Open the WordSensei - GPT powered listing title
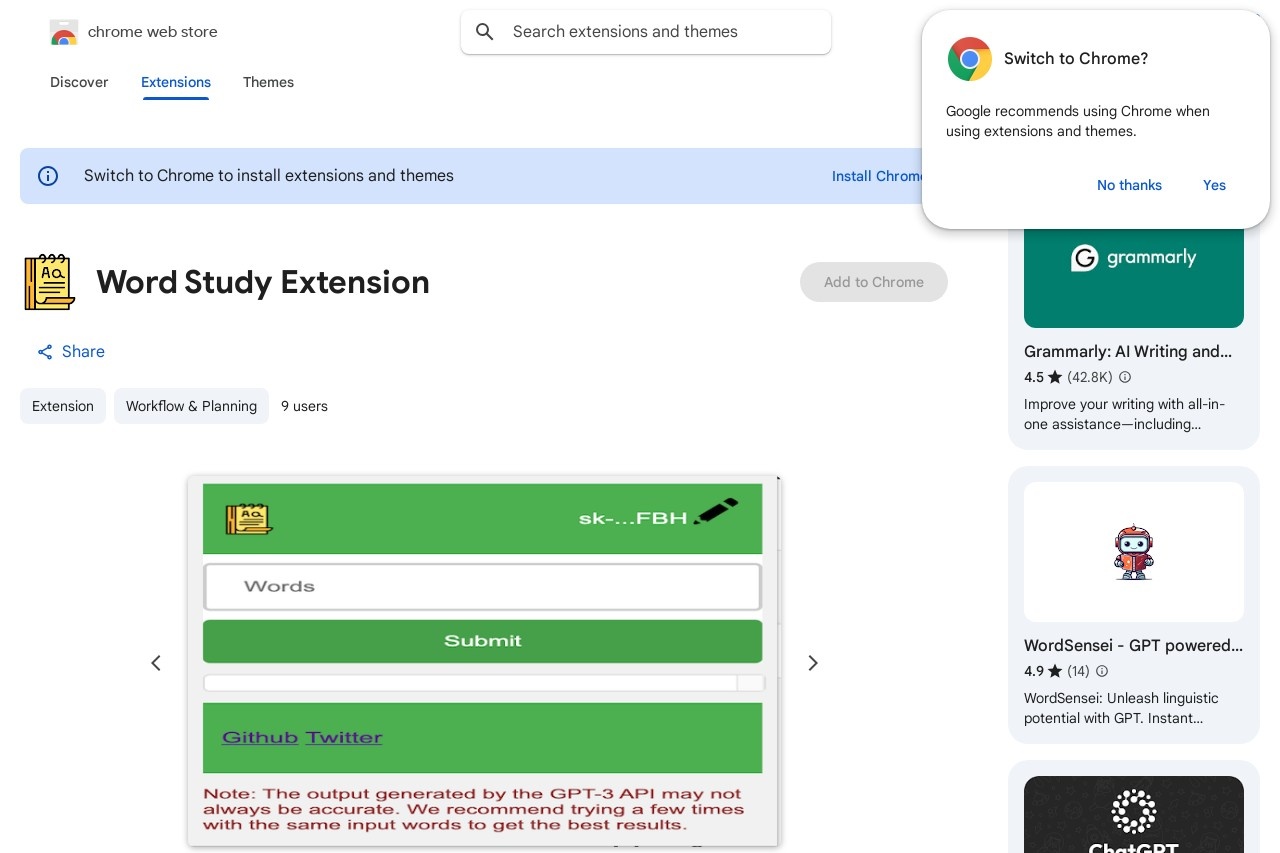The width and height of the screenshot is (1280, 853). click(1133, 646)
